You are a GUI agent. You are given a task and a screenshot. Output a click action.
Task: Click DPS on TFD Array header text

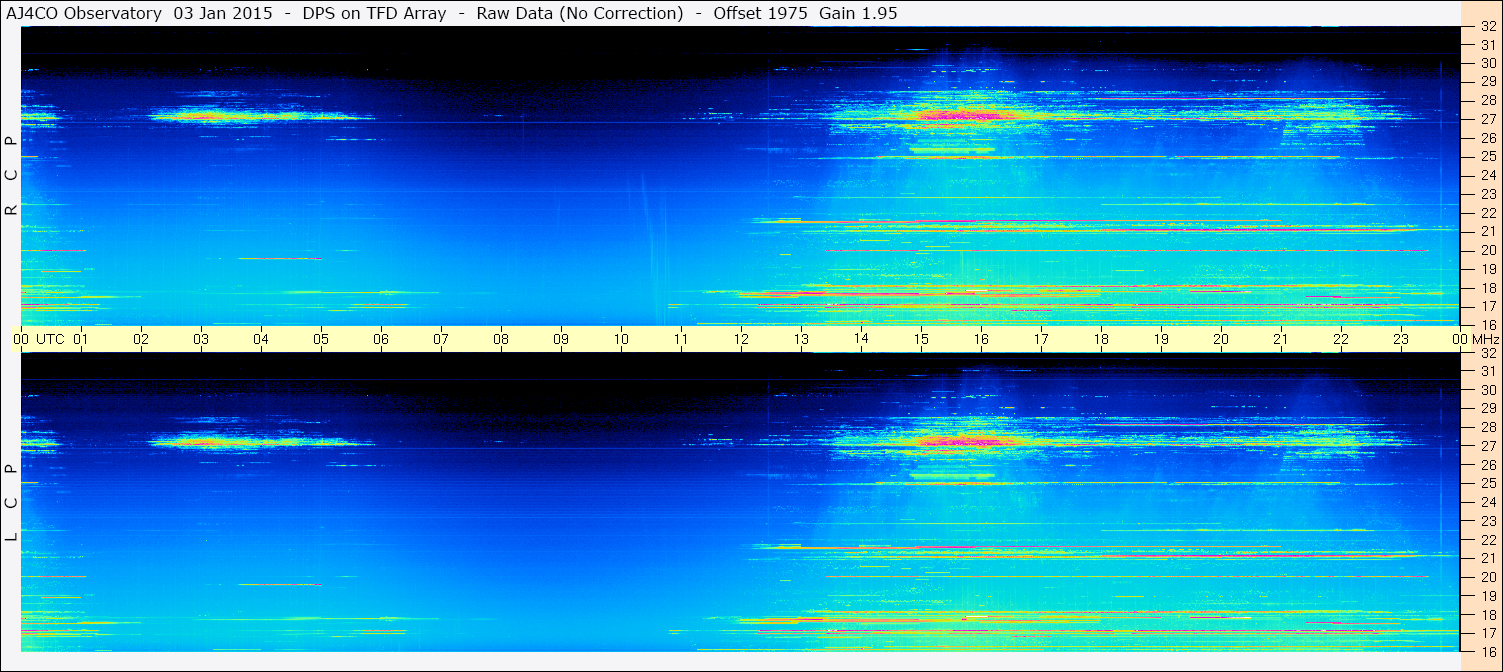click(x=375, y=13)
